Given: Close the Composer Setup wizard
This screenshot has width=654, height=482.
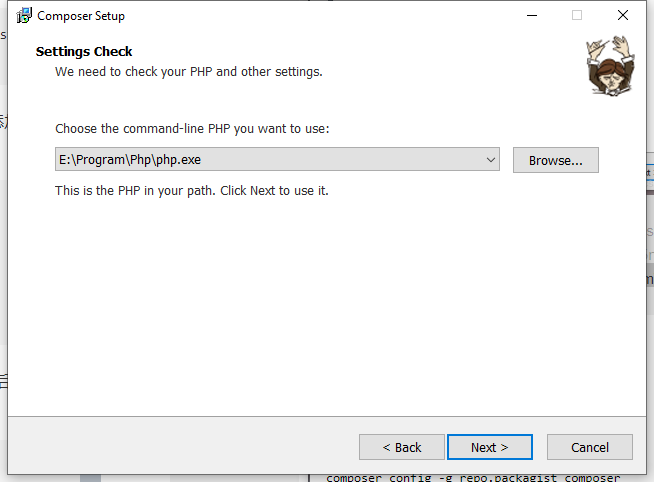Looking at the screenshot, I should pyautogui.click(x=623, y=16).
